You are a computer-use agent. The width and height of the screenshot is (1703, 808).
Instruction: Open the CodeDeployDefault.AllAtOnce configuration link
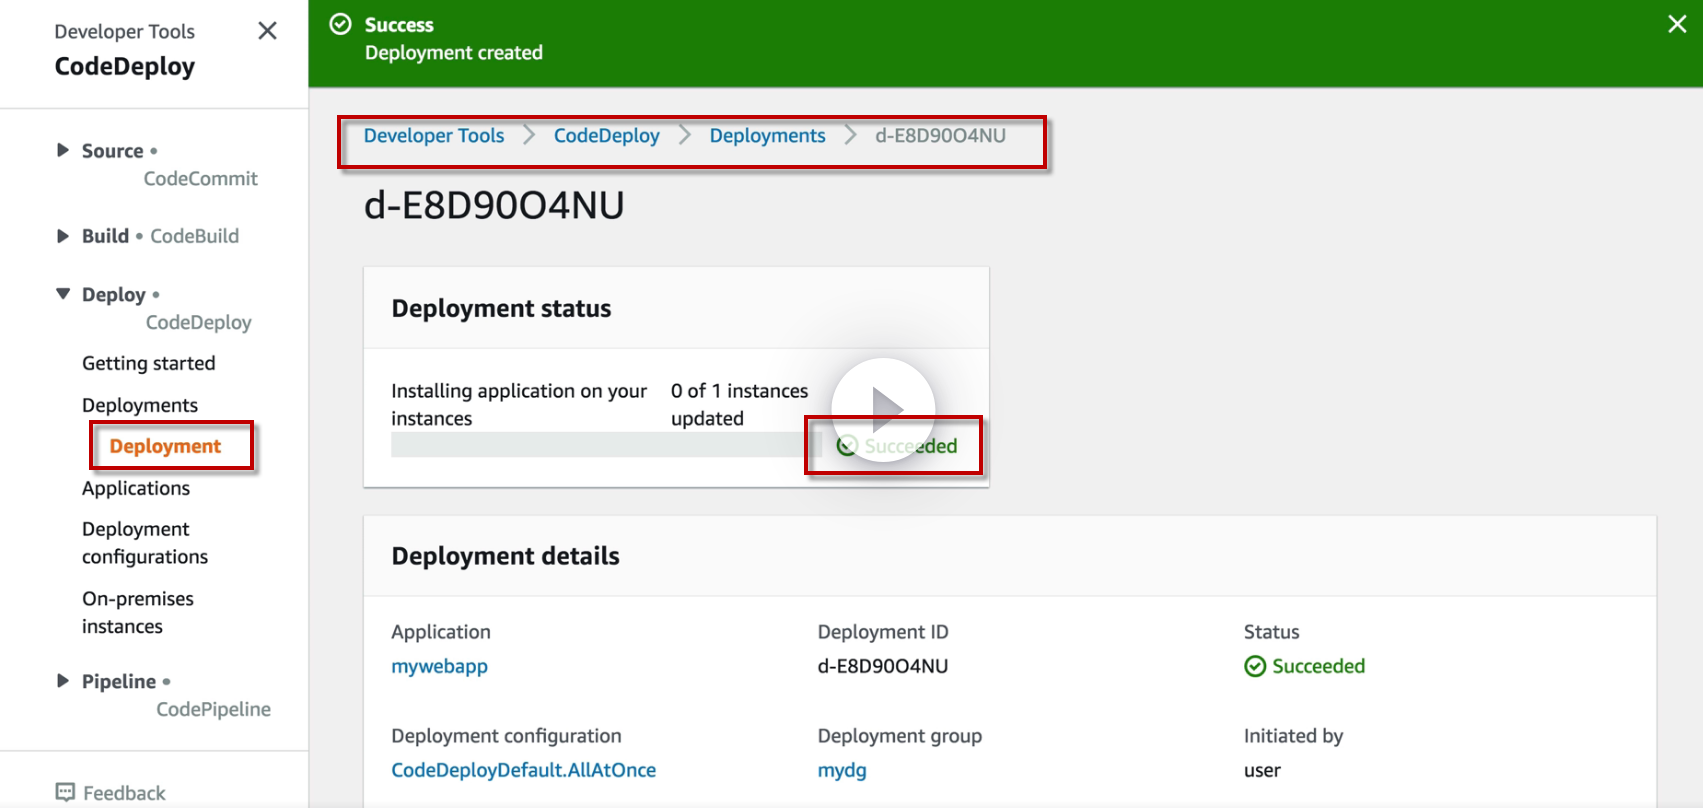tap(524, 770)
